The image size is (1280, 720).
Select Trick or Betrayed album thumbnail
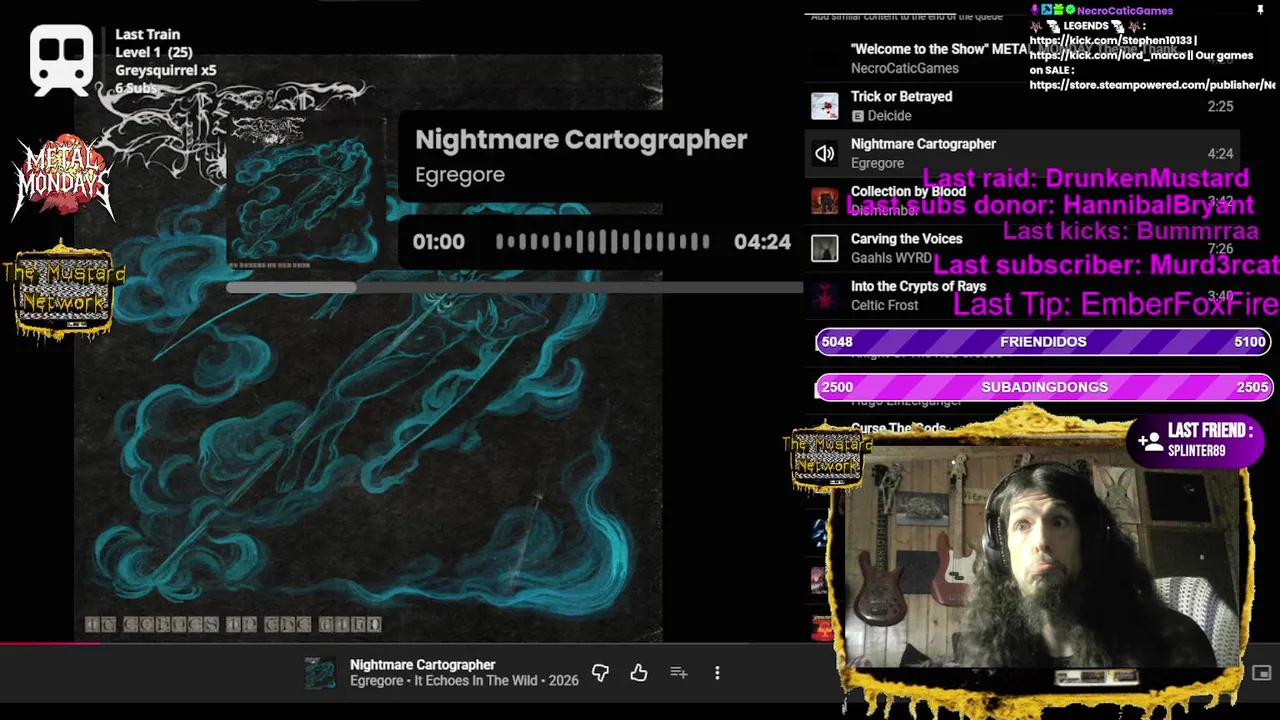pyautogui.click(x=825, y=106)
